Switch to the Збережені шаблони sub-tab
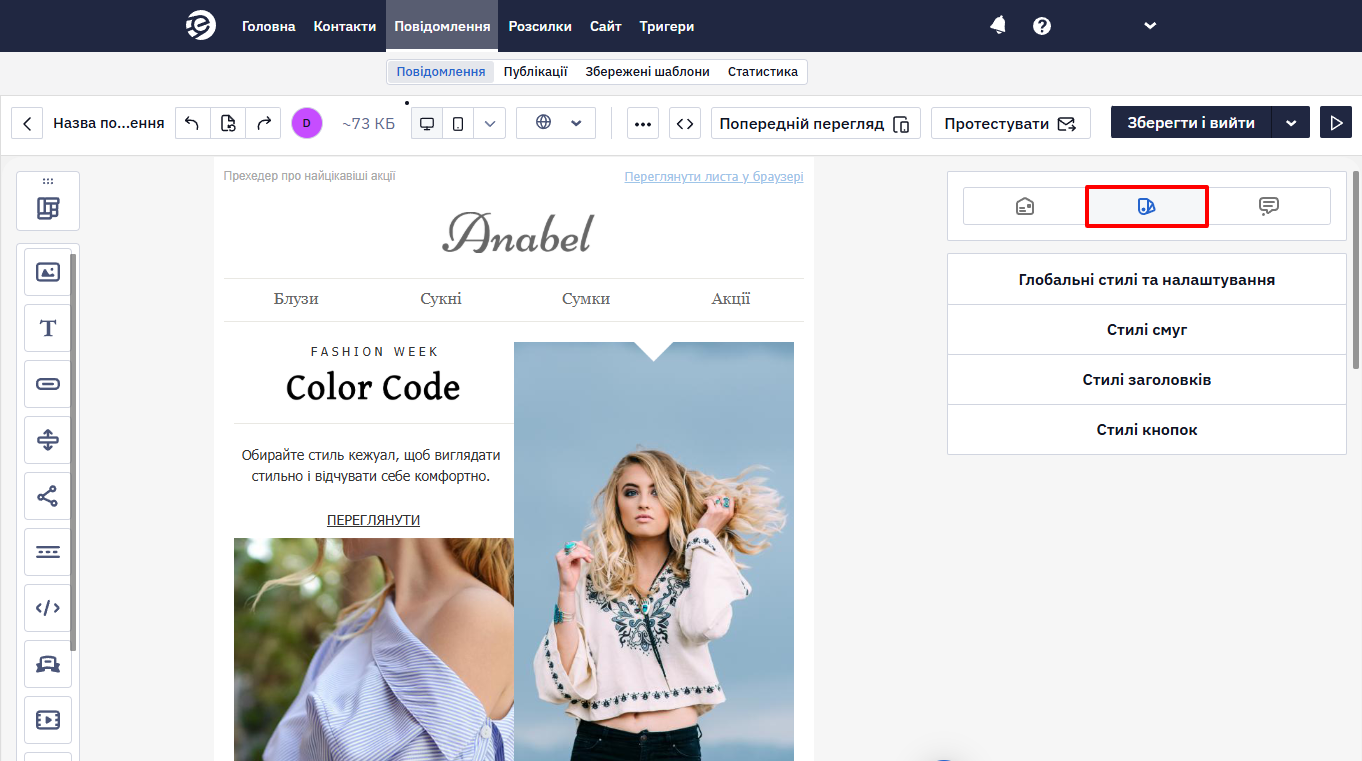Image resolution: width=1362 pixels, height=761 pixels. click(648, 72)
